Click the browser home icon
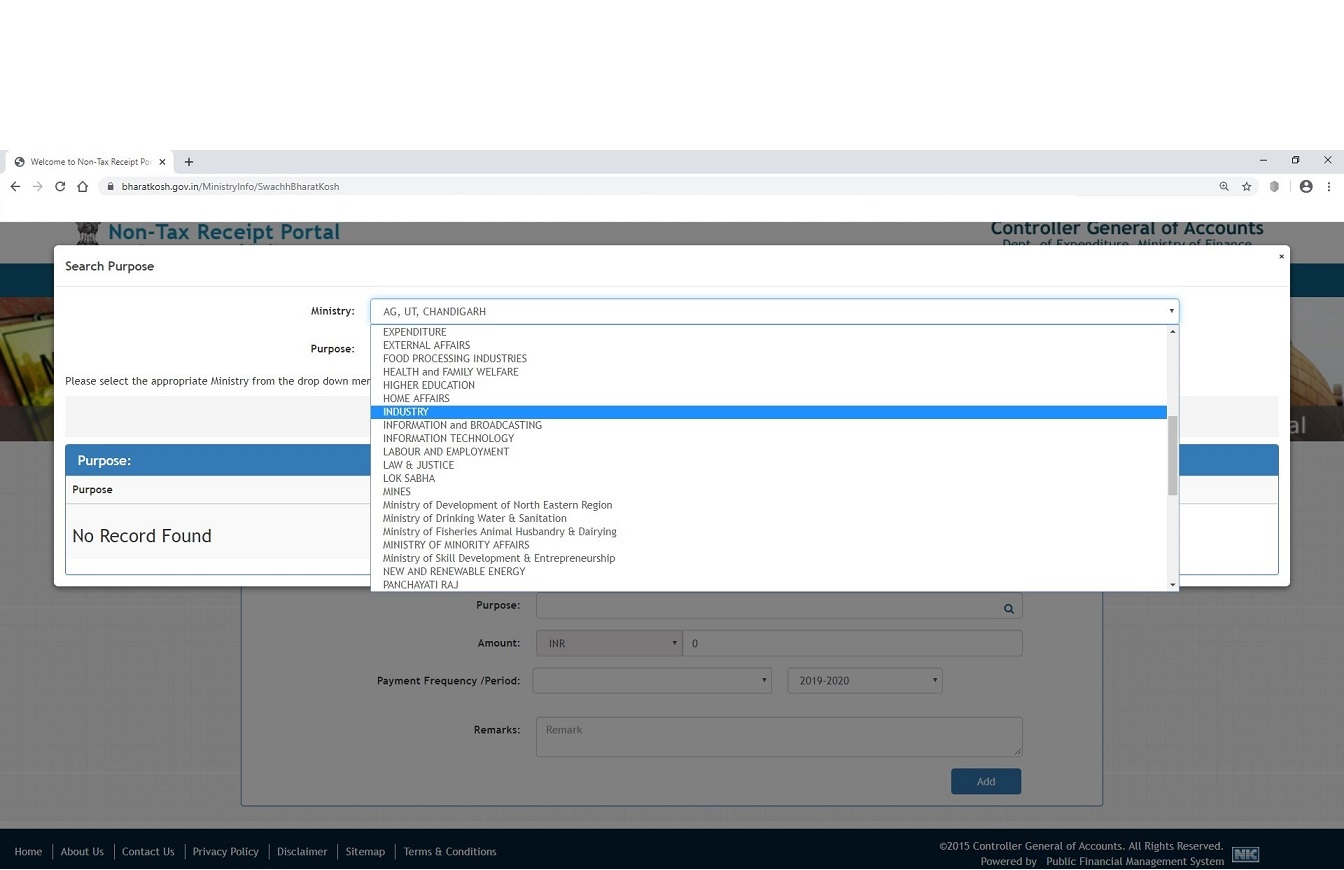The image size is (1344, 870). 83,187
